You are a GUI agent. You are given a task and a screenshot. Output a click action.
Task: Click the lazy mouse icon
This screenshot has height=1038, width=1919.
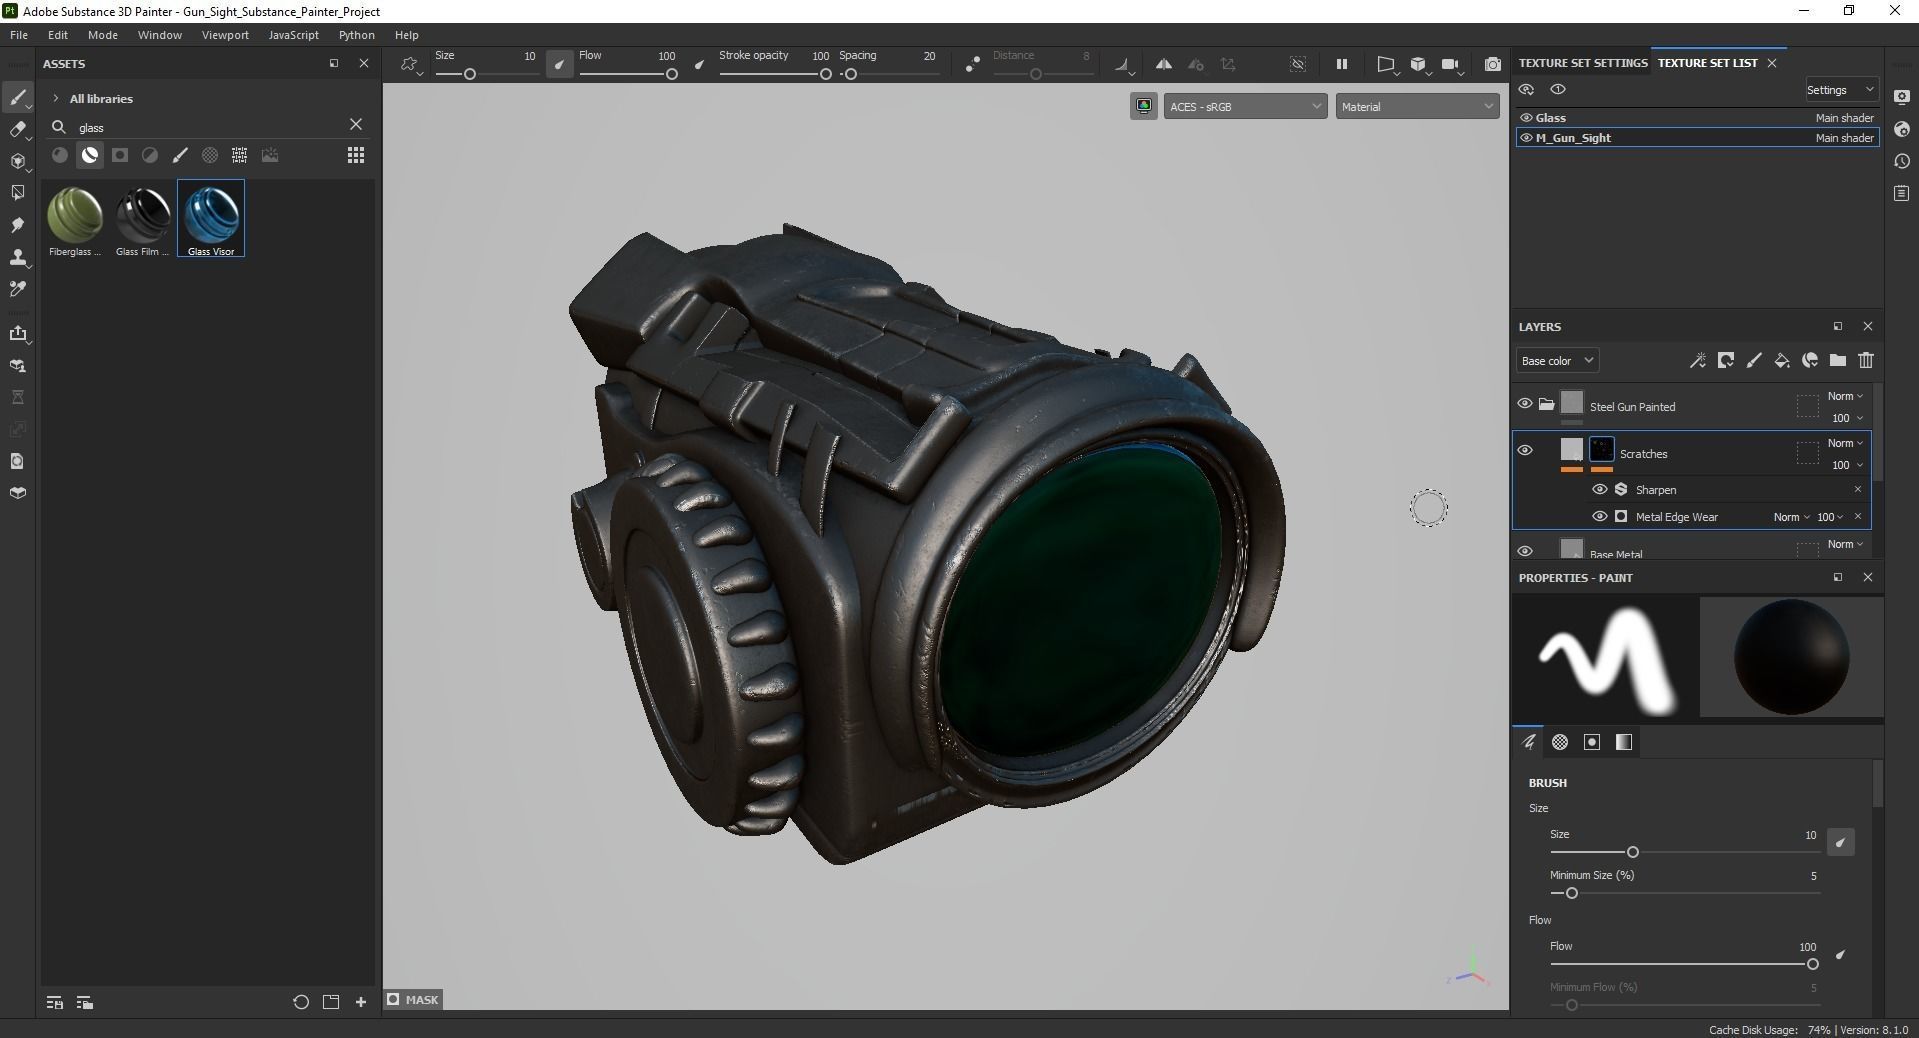tap(973, 65)
